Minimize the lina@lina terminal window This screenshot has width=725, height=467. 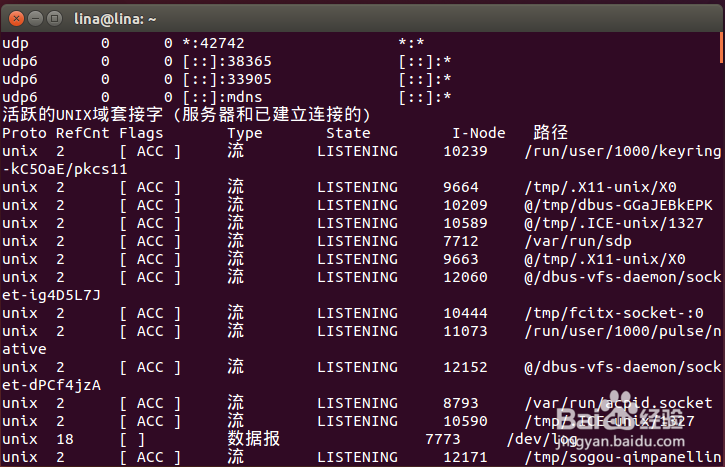[36, 18]
